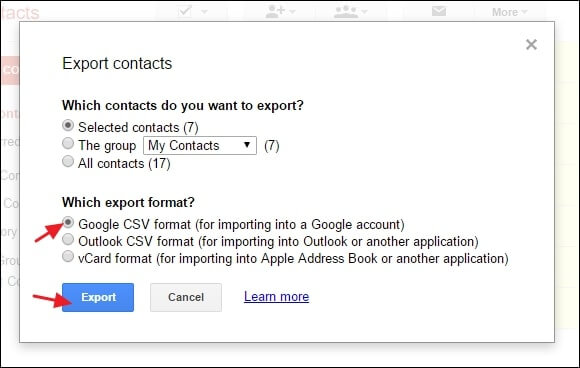The image size is (580, 368).
Task: Select Outlook CSV format option
Action: 68,239
